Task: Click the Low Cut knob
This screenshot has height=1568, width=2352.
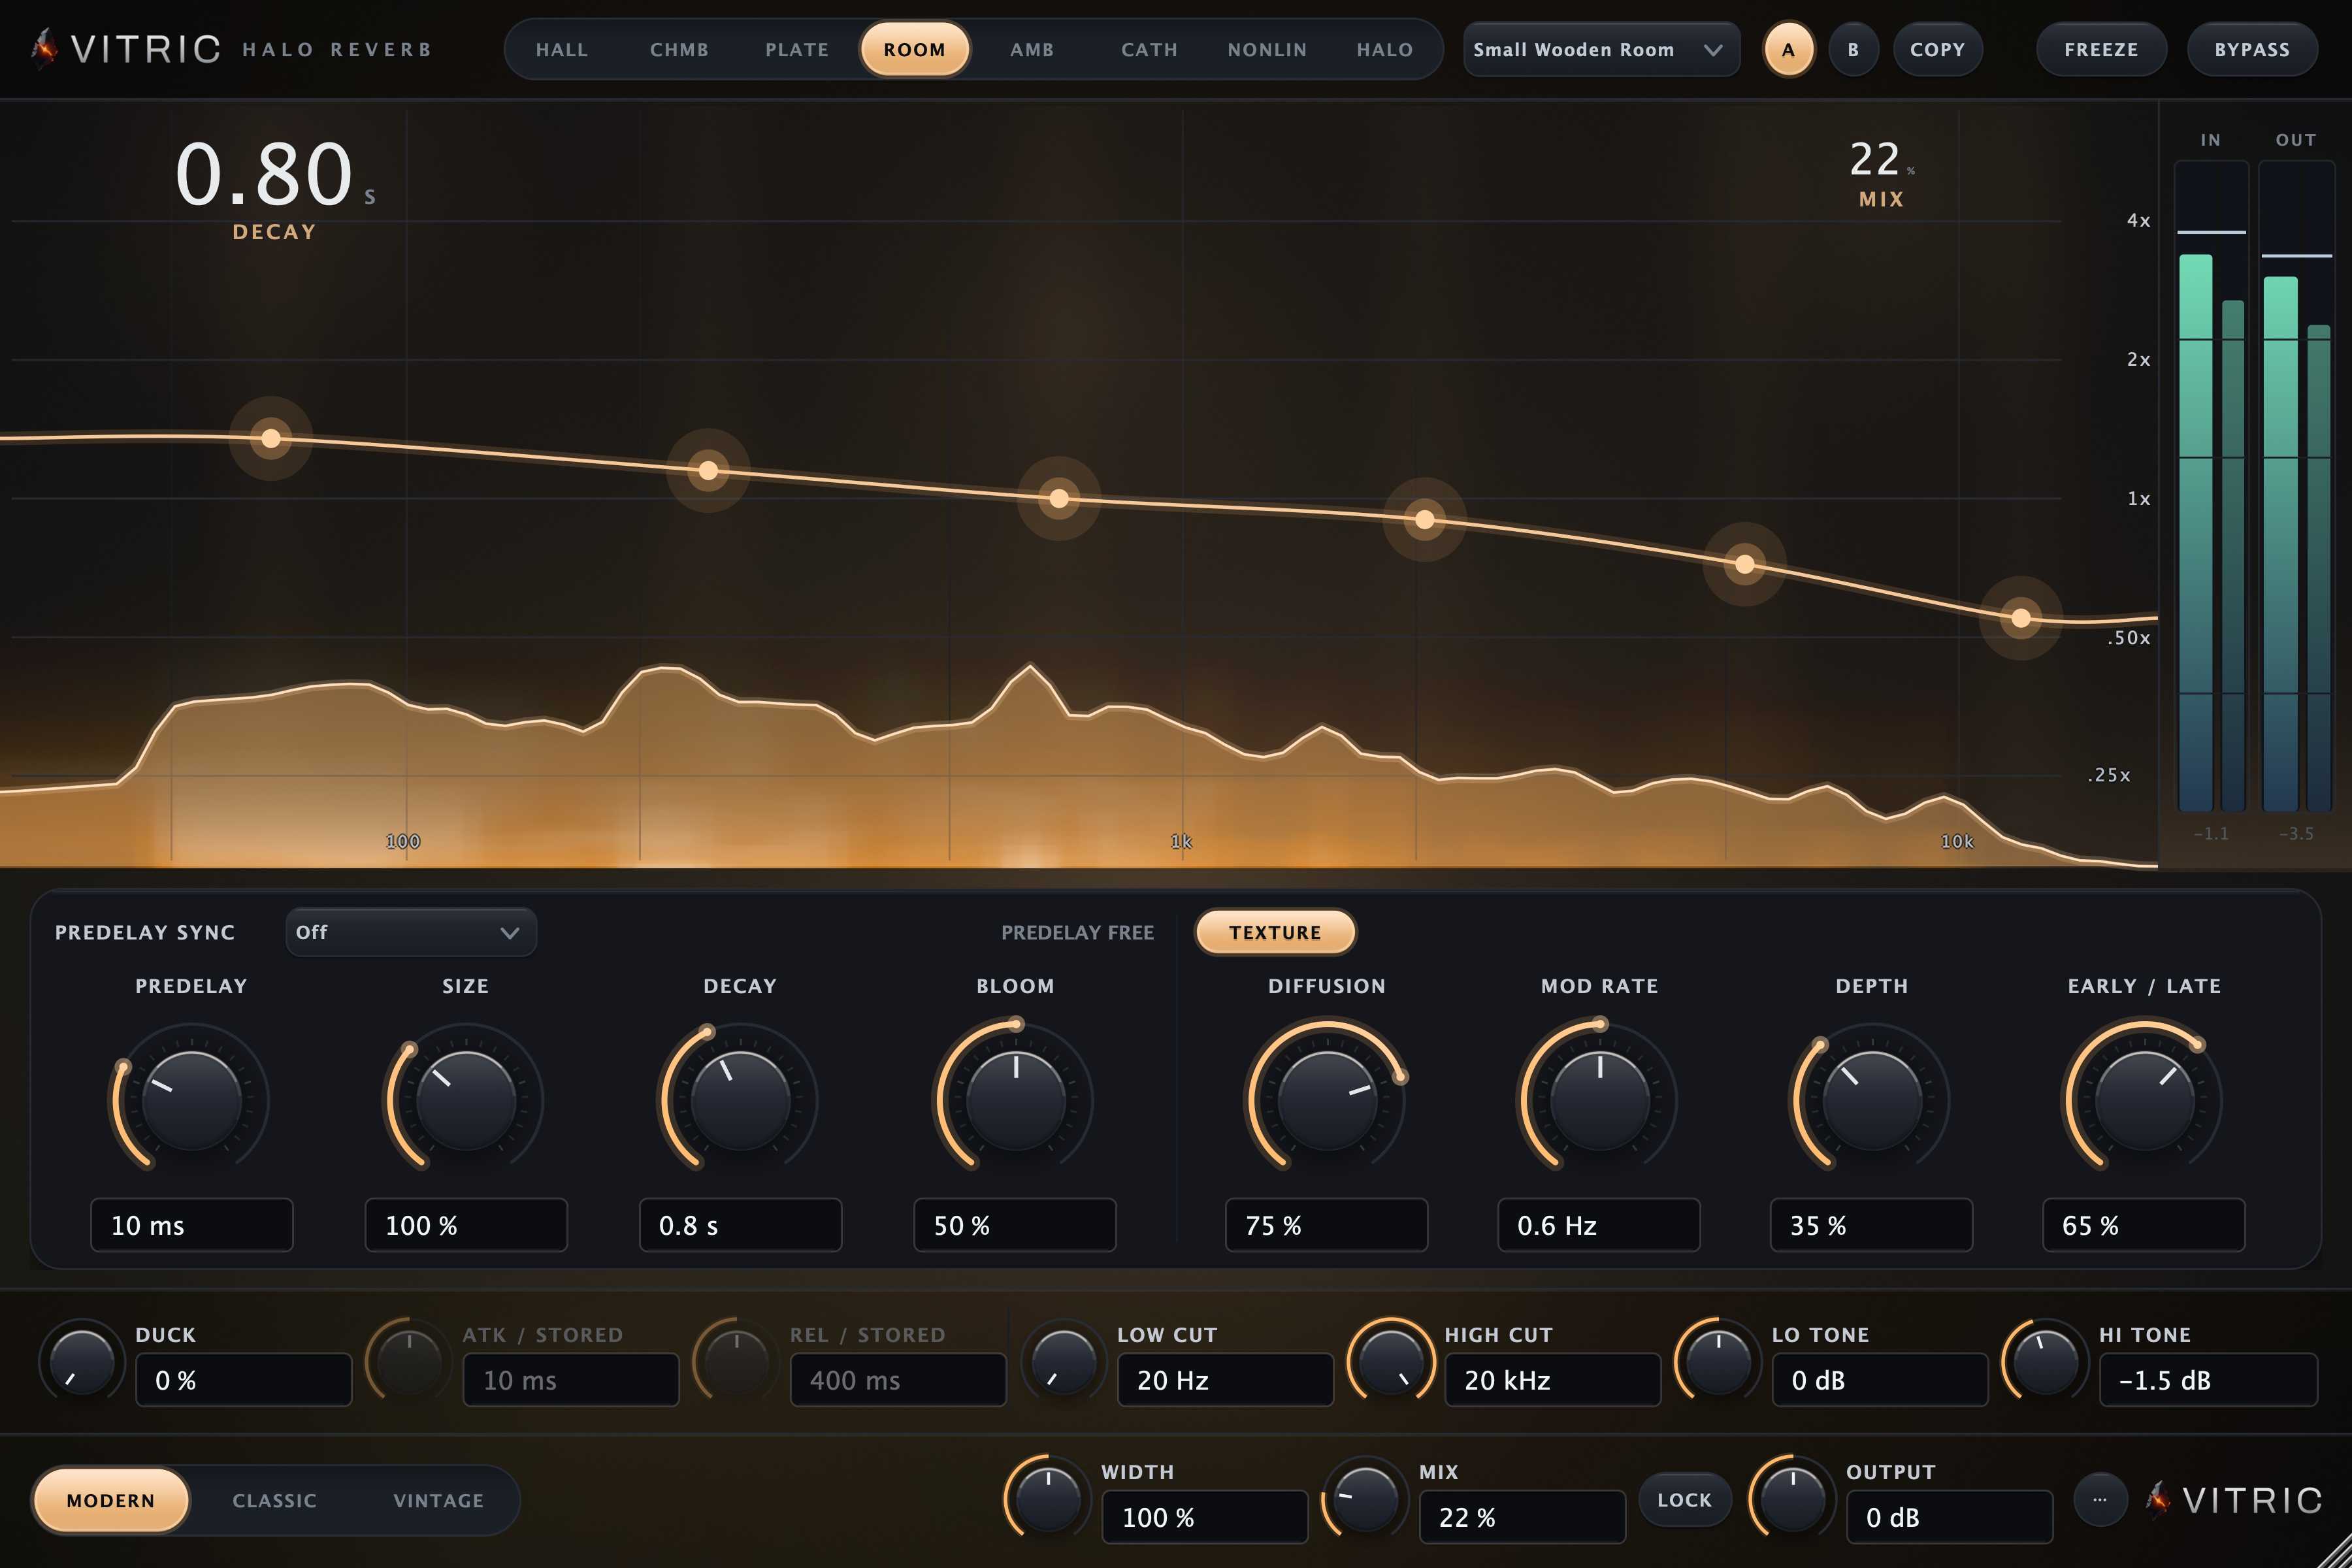Action: [1063, 1361]
